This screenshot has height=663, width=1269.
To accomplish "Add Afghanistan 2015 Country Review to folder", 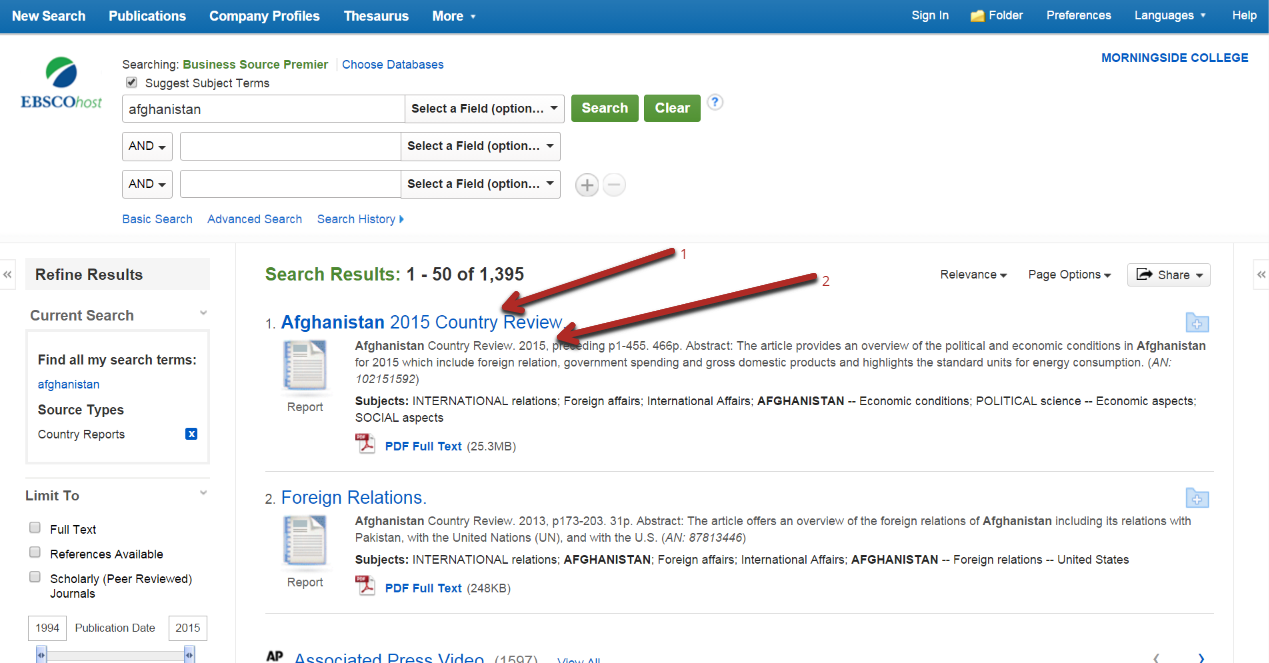I will tap(1197, 322).
